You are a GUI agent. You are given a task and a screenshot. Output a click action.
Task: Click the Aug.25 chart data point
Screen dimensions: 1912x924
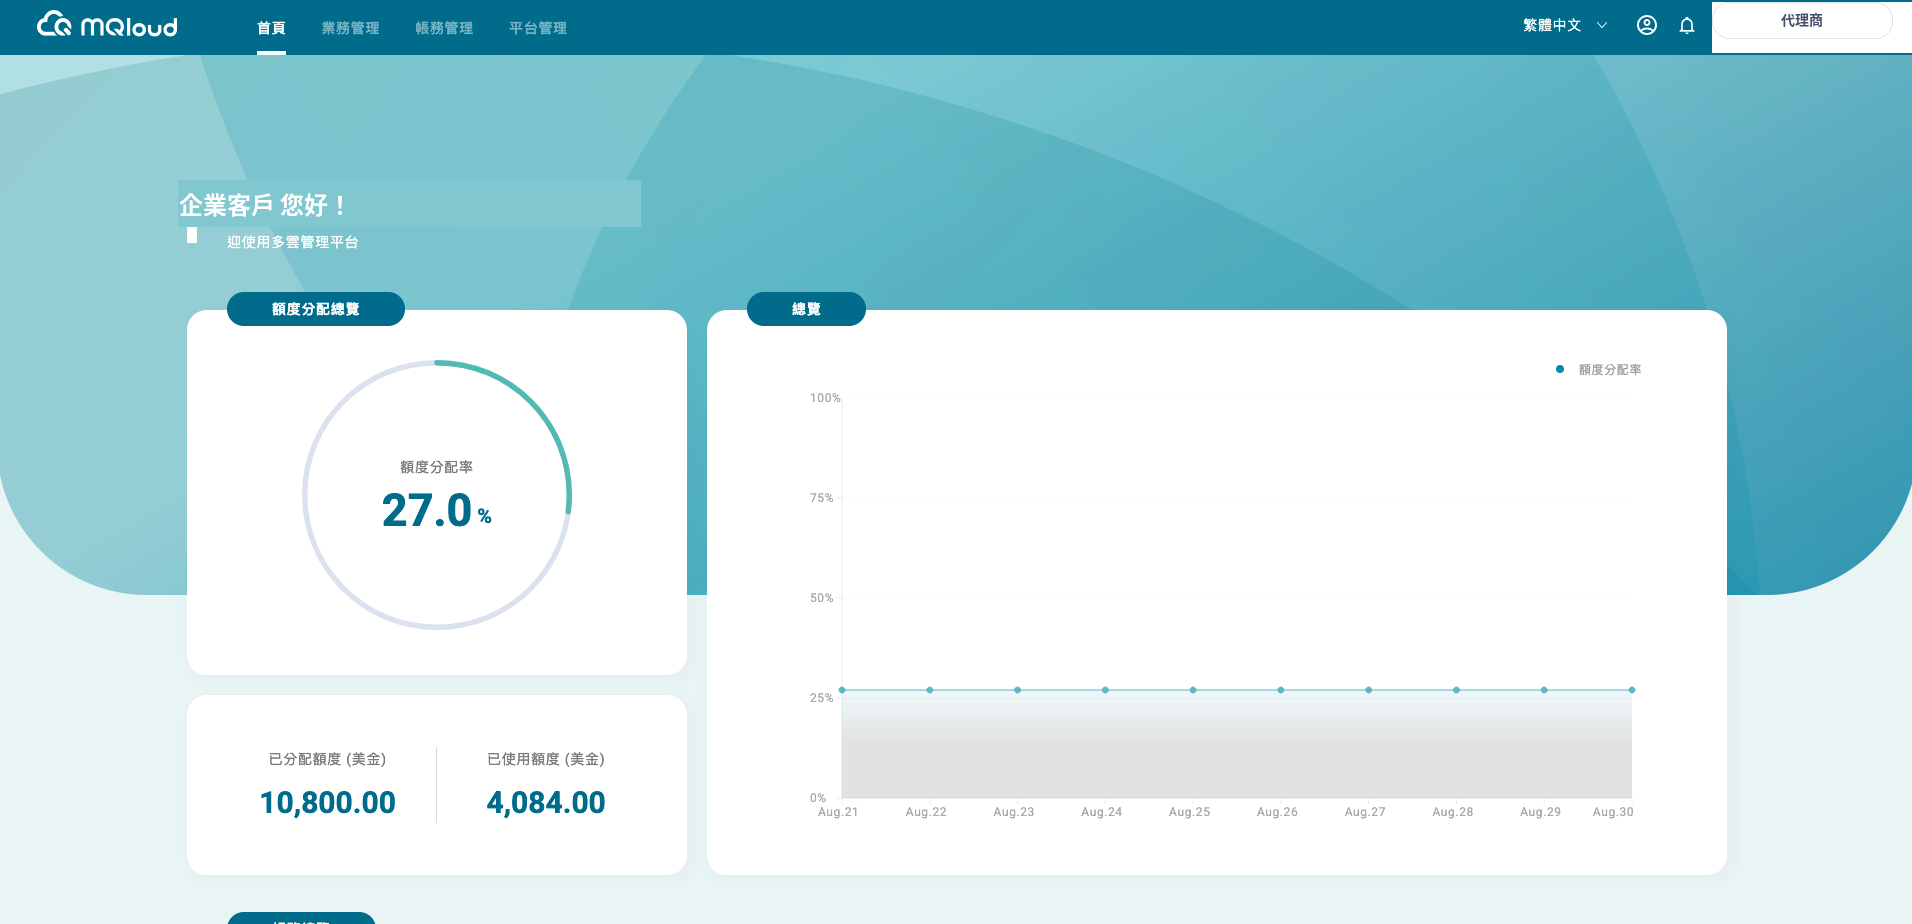tap(1193, 690)
